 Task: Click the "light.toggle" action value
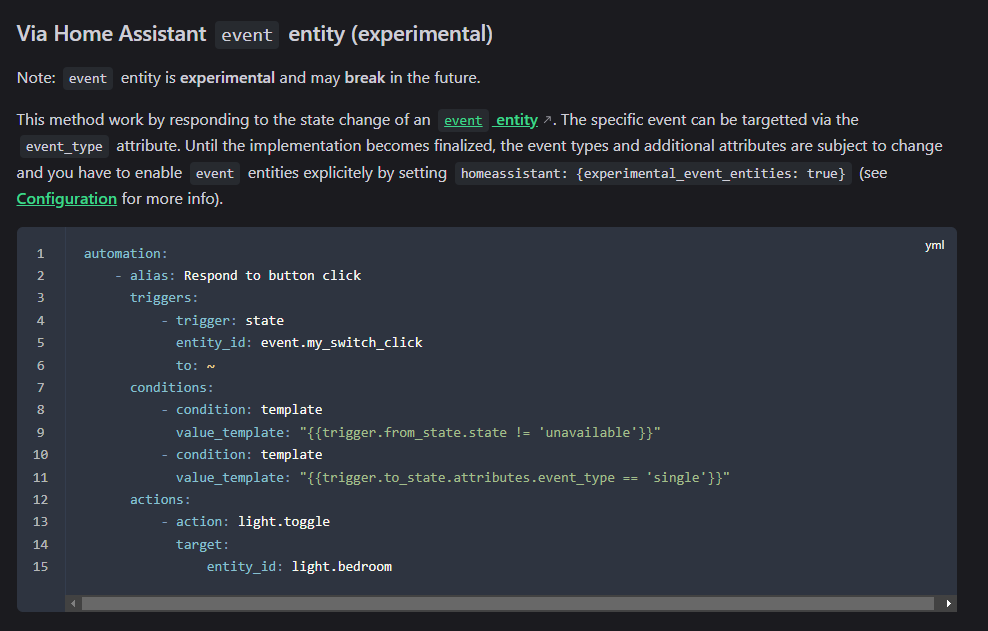tap(284, 521)
